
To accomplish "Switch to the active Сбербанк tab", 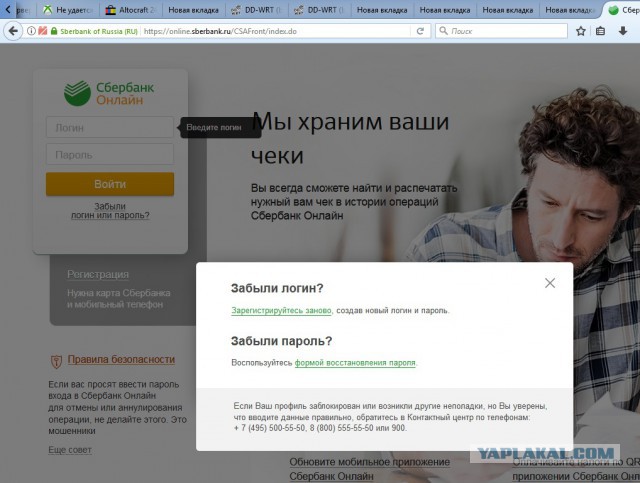I will 622,10.
